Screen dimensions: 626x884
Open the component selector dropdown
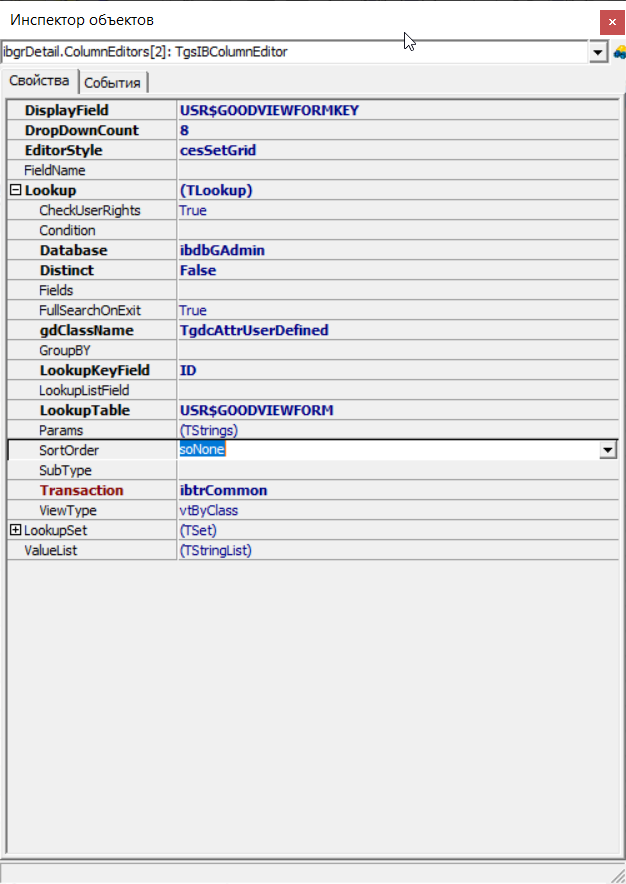[x=598, y=52]
